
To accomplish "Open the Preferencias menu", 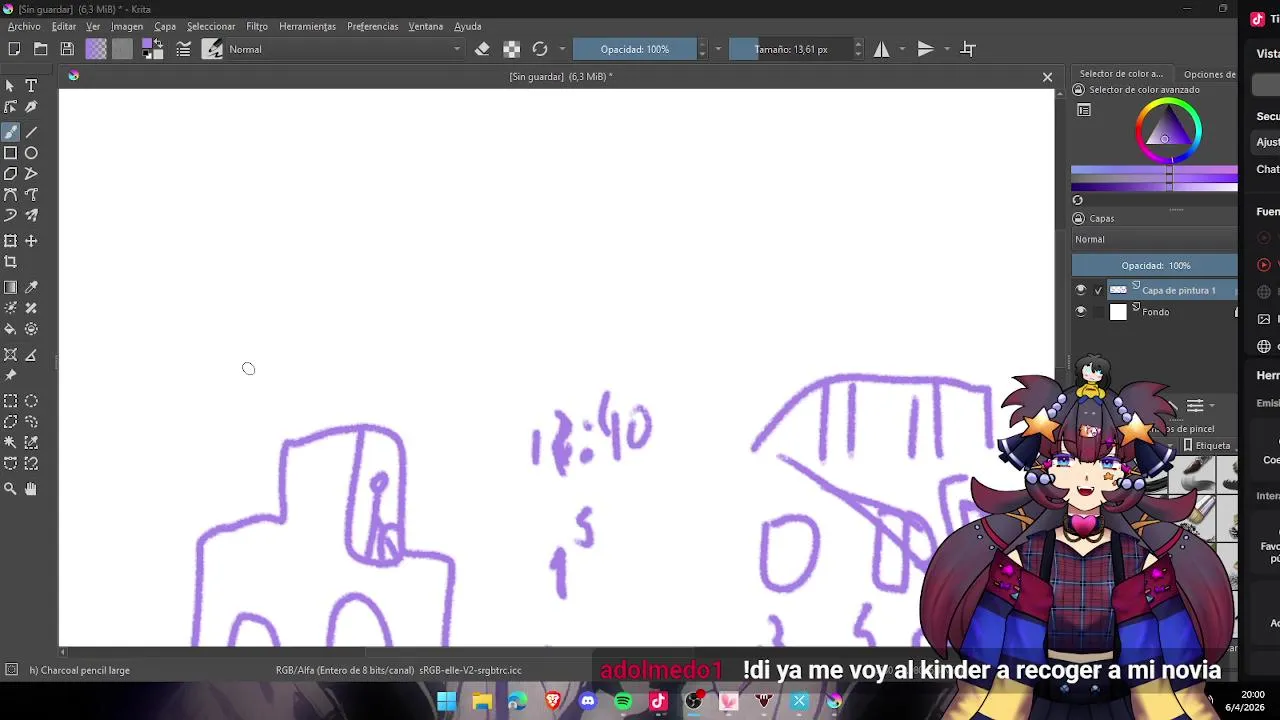I will tap(373, 27).
